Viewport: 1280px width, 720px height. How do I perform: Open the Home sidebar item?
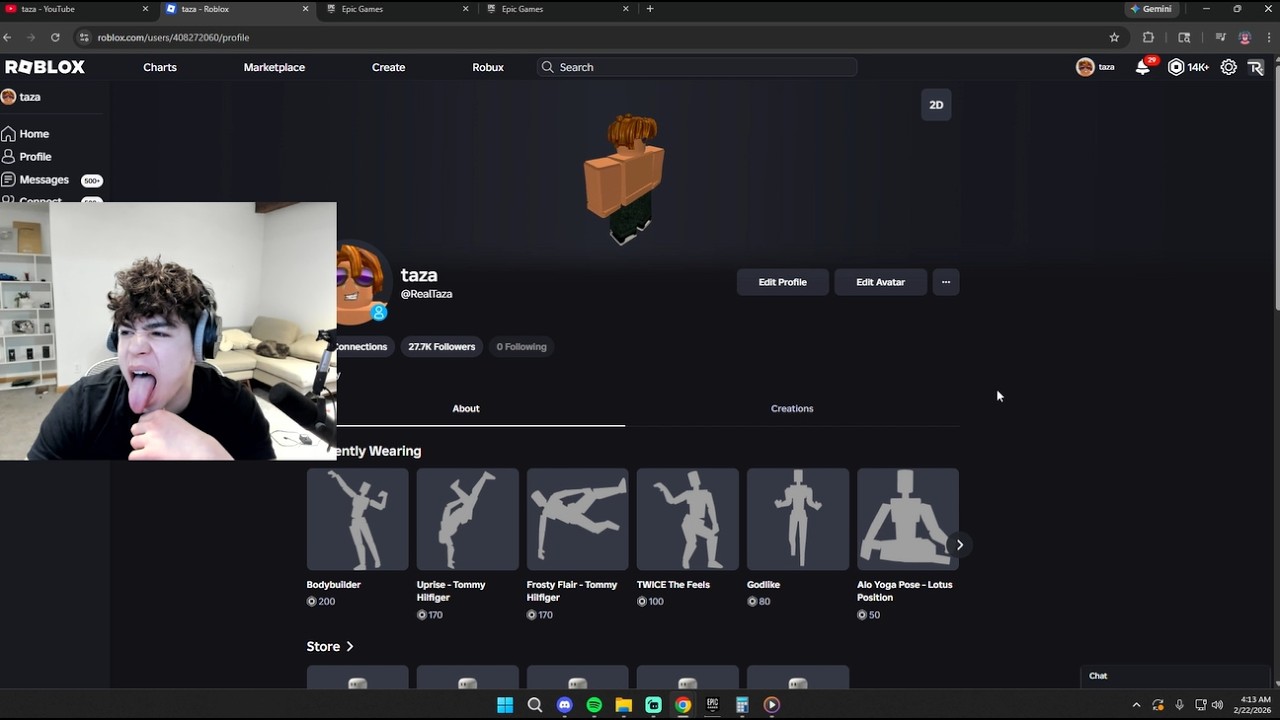coord(25,133)
